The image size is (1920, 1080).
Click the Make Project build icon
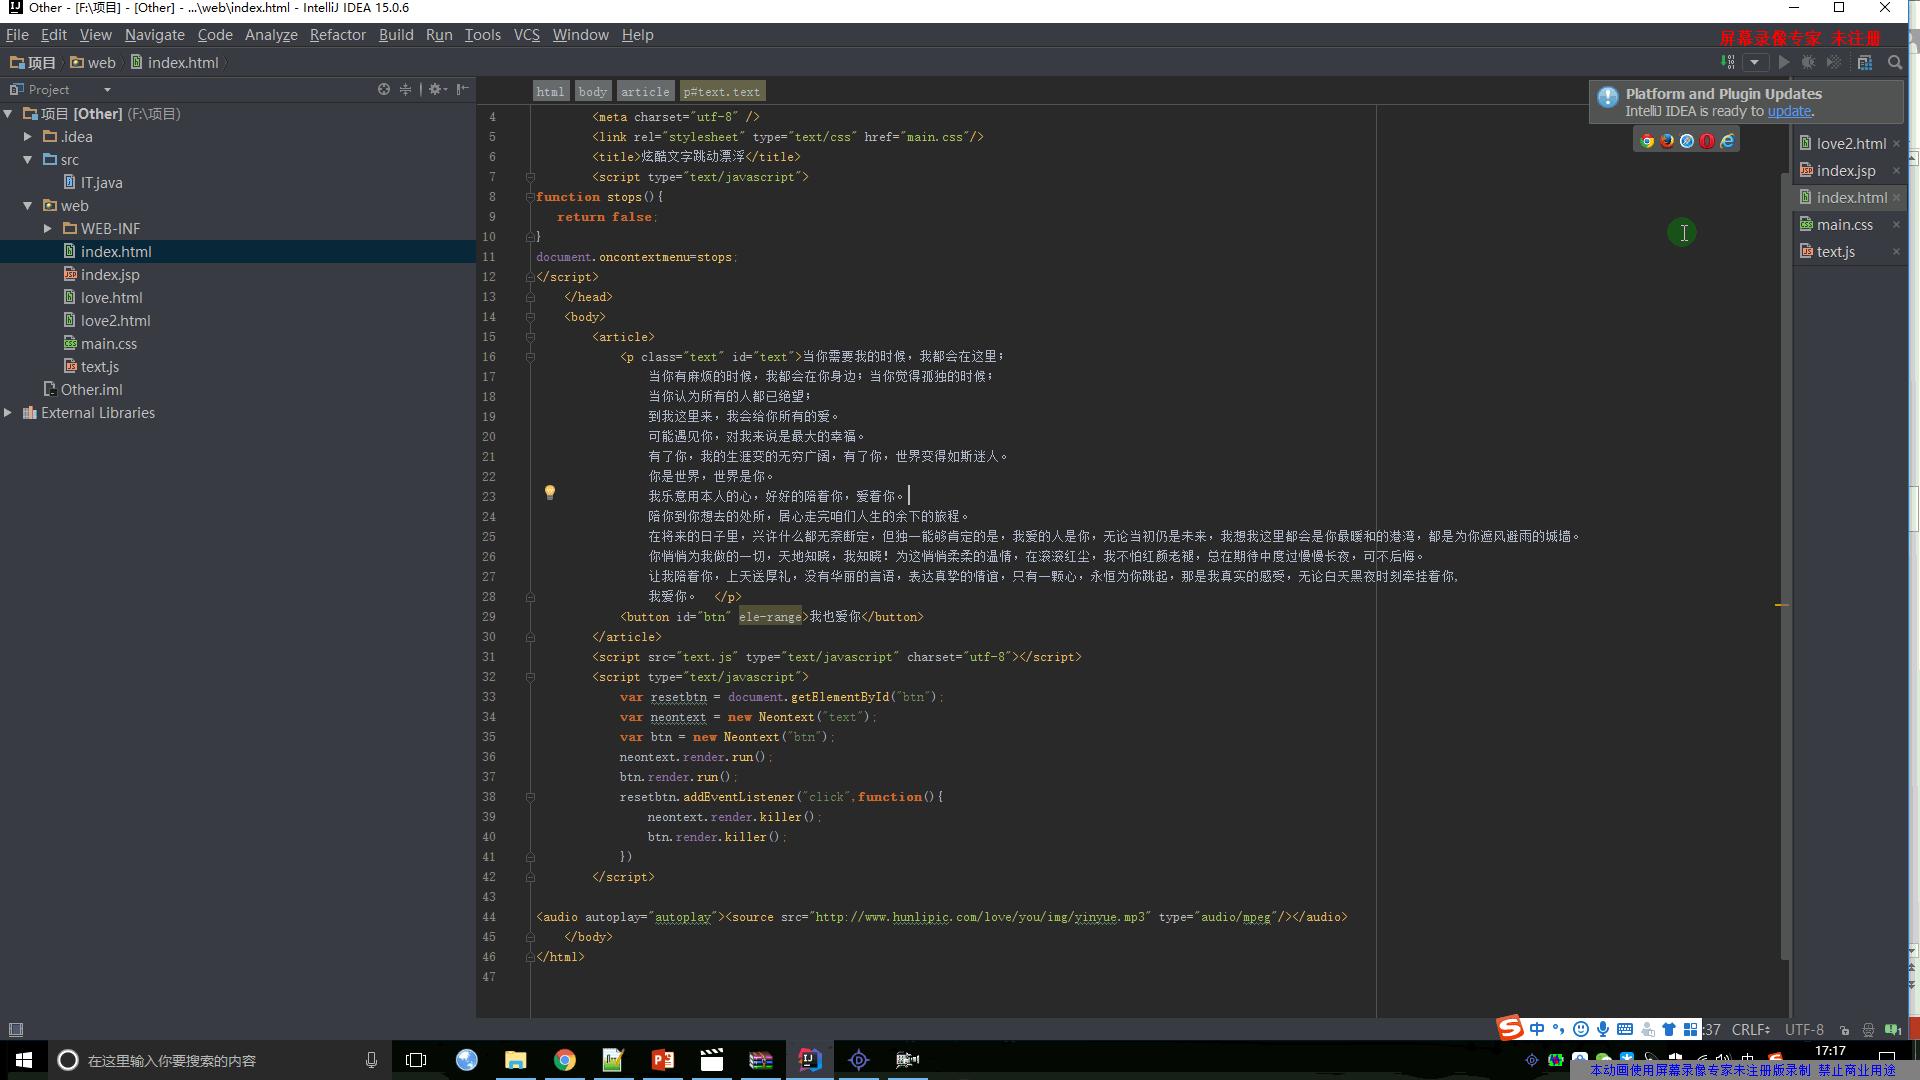[1728, 62]
